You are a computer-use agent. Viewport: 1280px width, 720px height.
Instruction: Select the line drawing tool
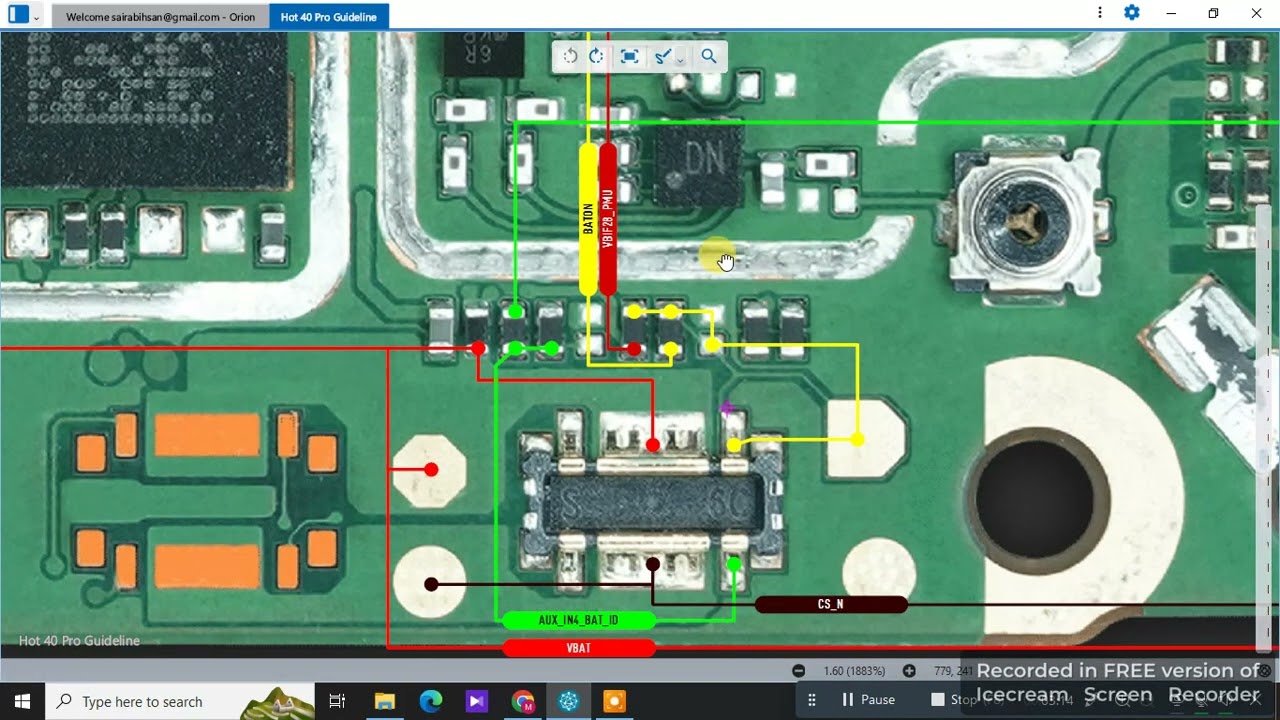[x=661, y=57]
